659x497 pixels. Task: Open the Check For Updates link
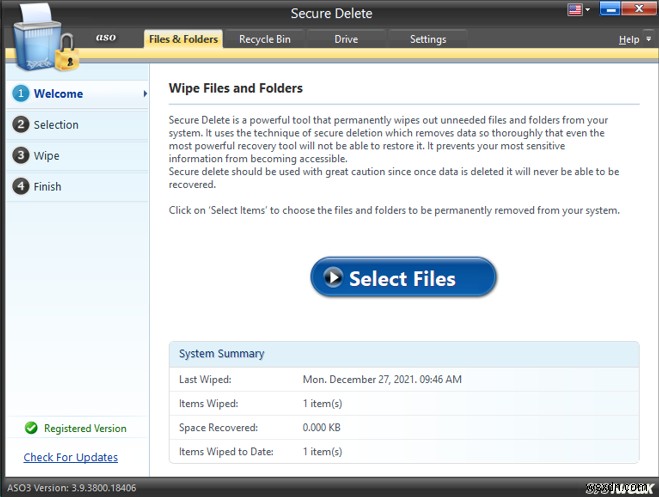[x=71, y=457]
